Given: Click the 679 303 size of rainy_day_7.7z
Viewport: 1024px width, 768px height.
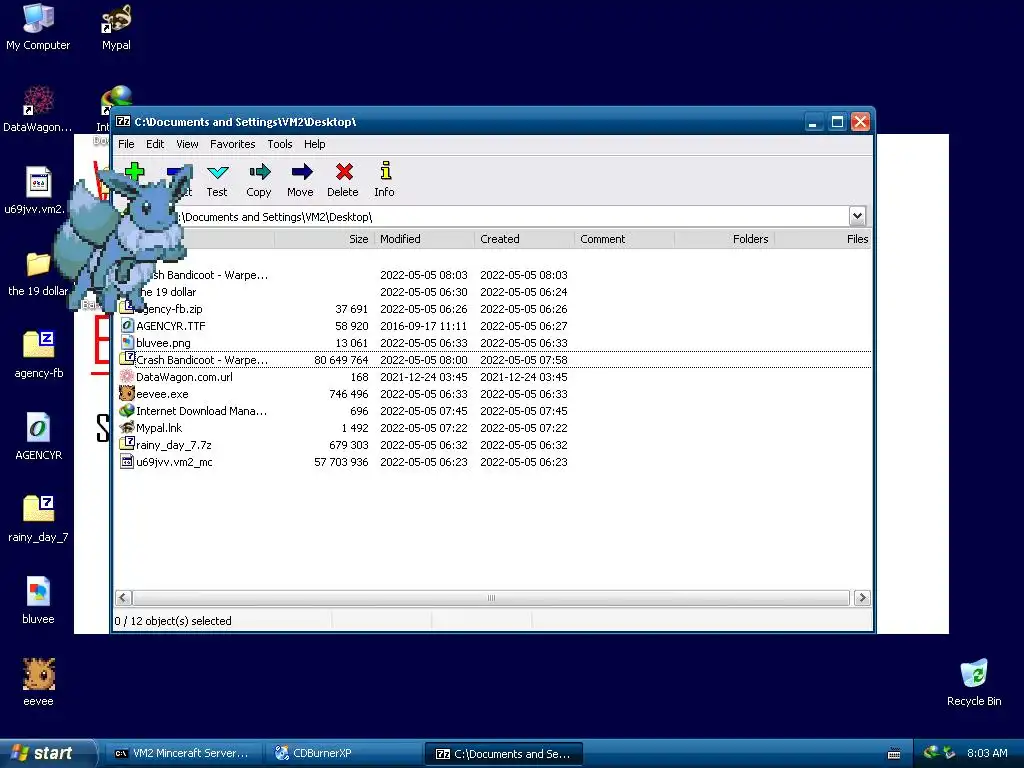Looking at the screenshot, I should [x=349, y=445].
